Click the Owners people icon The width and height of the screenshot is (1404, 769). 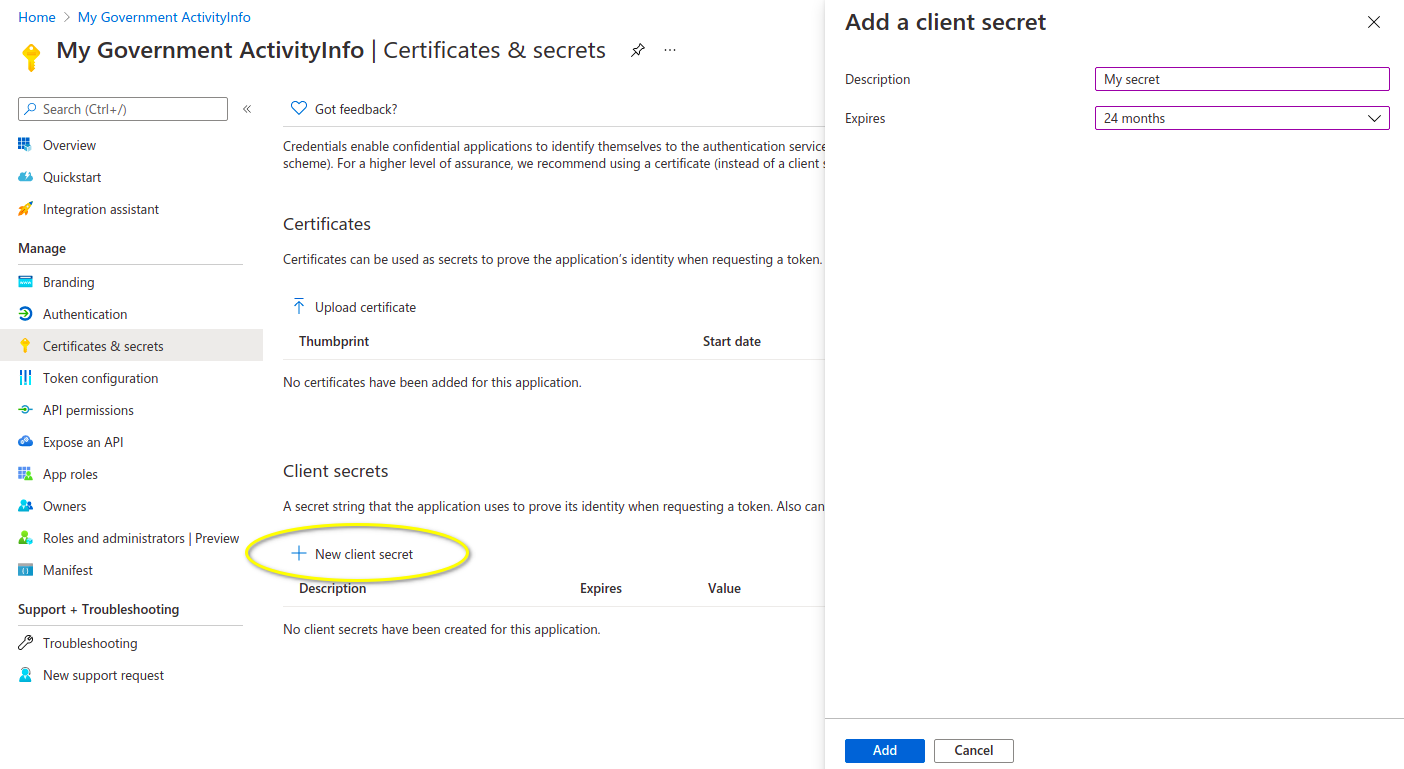click(25, 506)
